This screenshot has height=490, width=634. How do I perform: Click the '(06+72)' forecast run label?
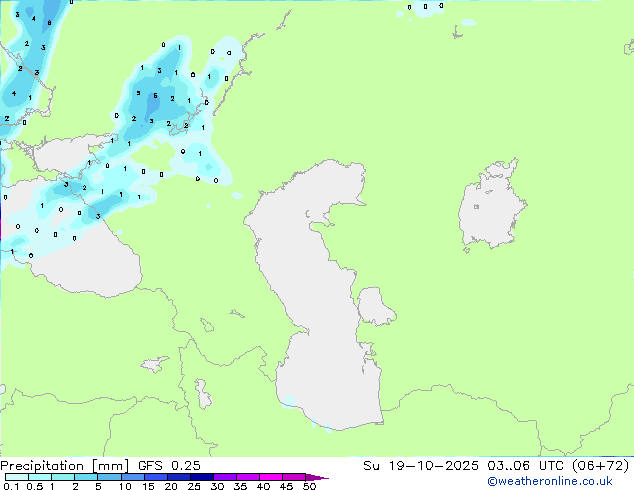600,466
